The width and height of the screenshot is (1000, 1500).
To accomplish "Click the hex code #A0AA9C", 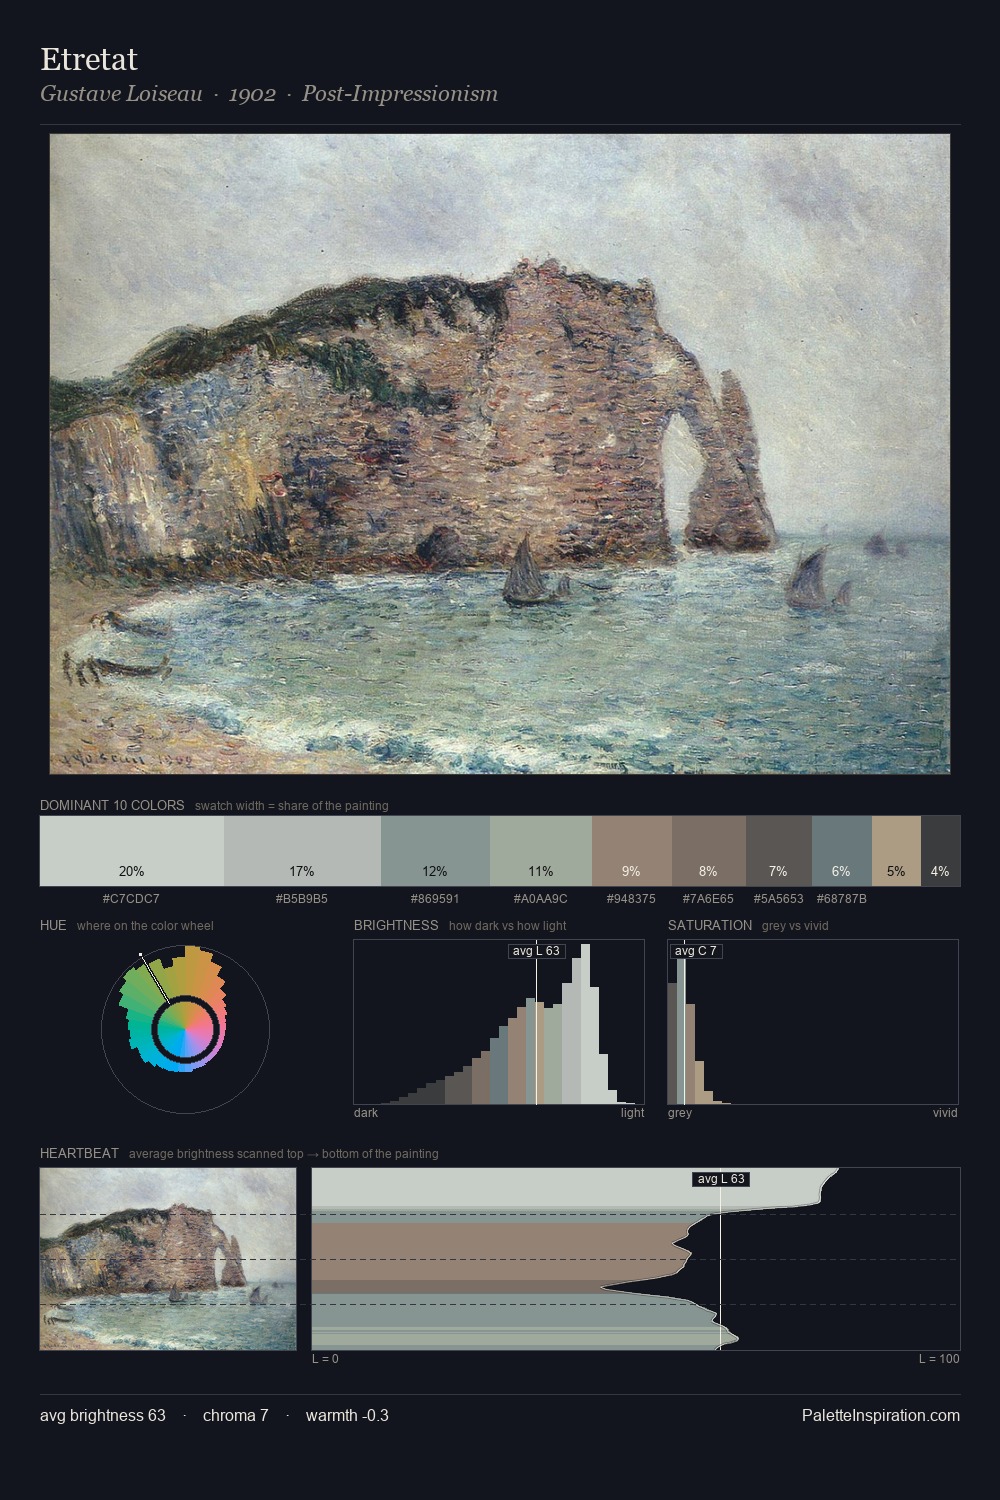I will click(540, 899).
